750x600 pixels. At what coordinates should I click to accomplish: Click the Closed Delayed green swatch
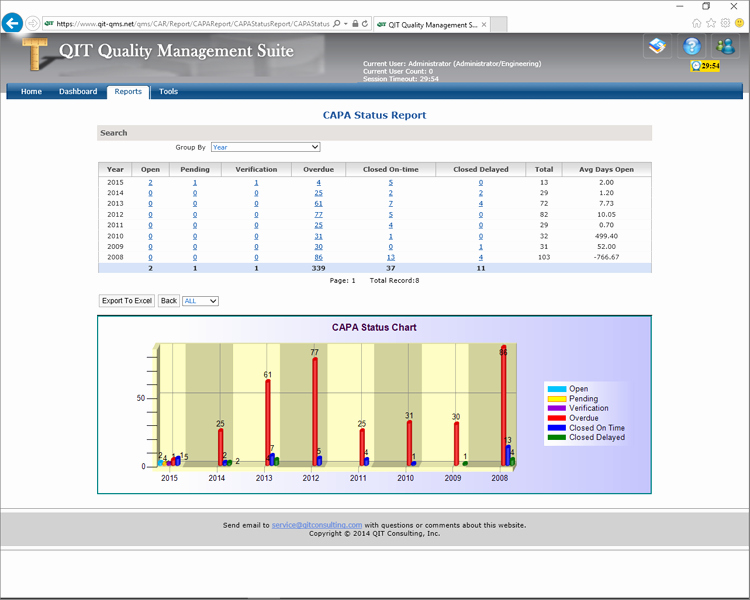(x=557, y=437)
